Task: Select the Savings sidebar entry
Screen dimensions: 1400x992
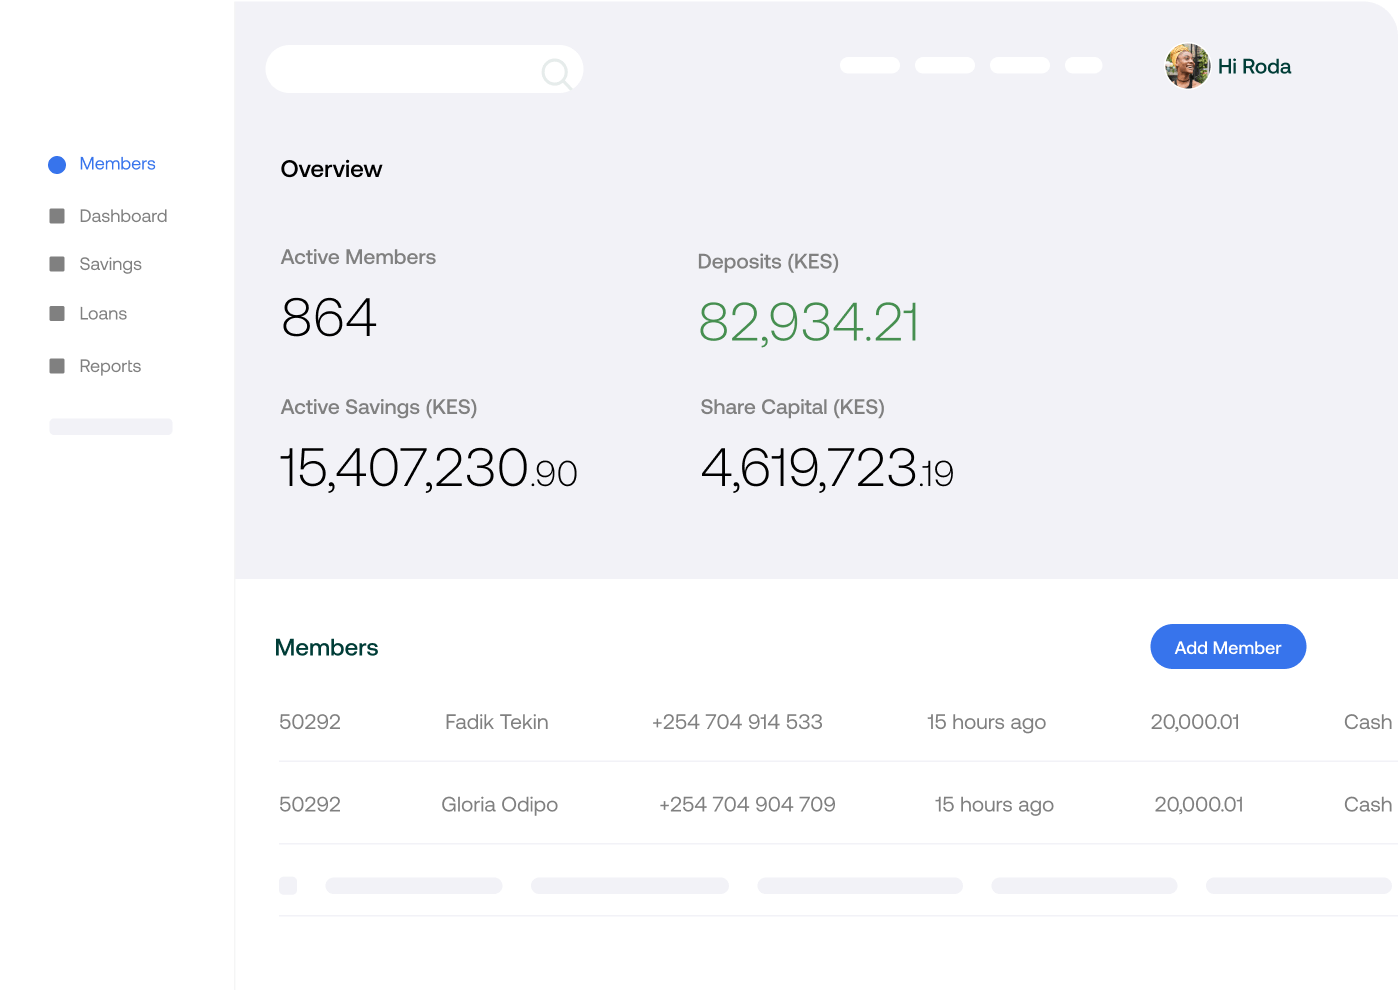Action: pos(110,263)
